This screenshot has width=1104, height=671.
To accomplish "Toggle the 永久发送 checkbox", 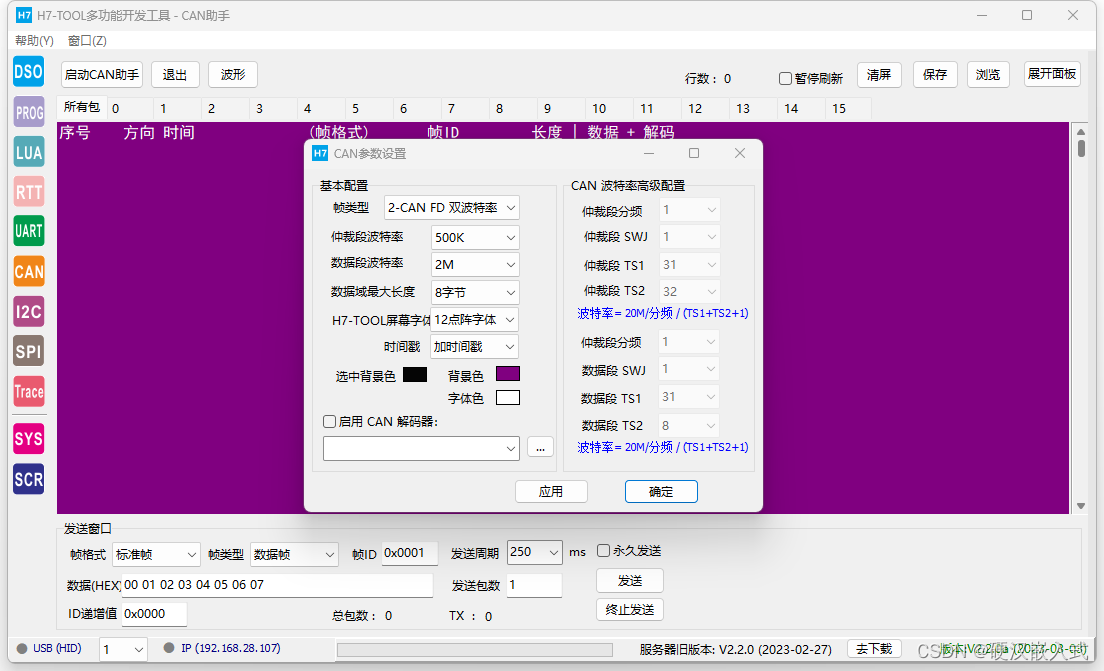I will pos(603,551).
